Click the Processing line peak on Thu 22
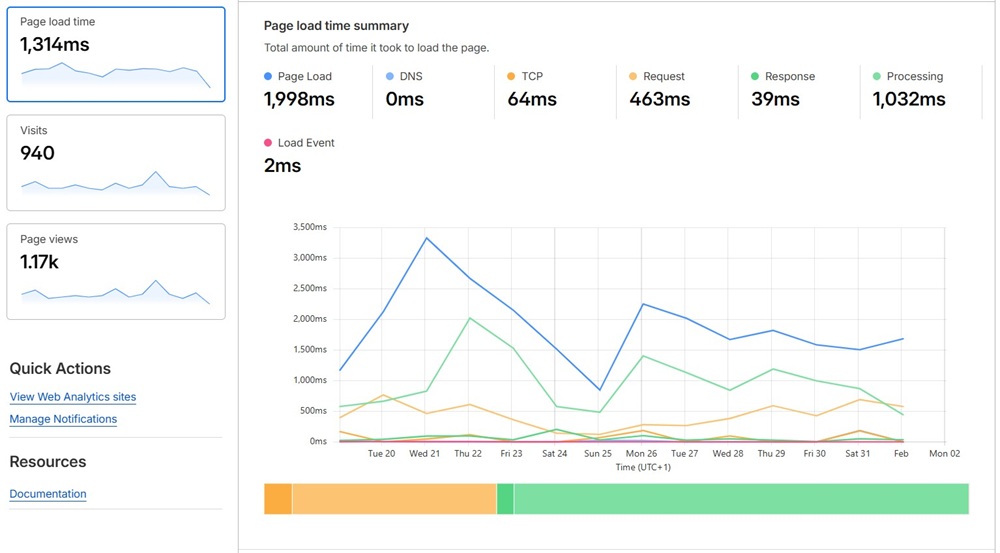The image size is (1000, 553). pyautogui.click(x=470, y=318)
